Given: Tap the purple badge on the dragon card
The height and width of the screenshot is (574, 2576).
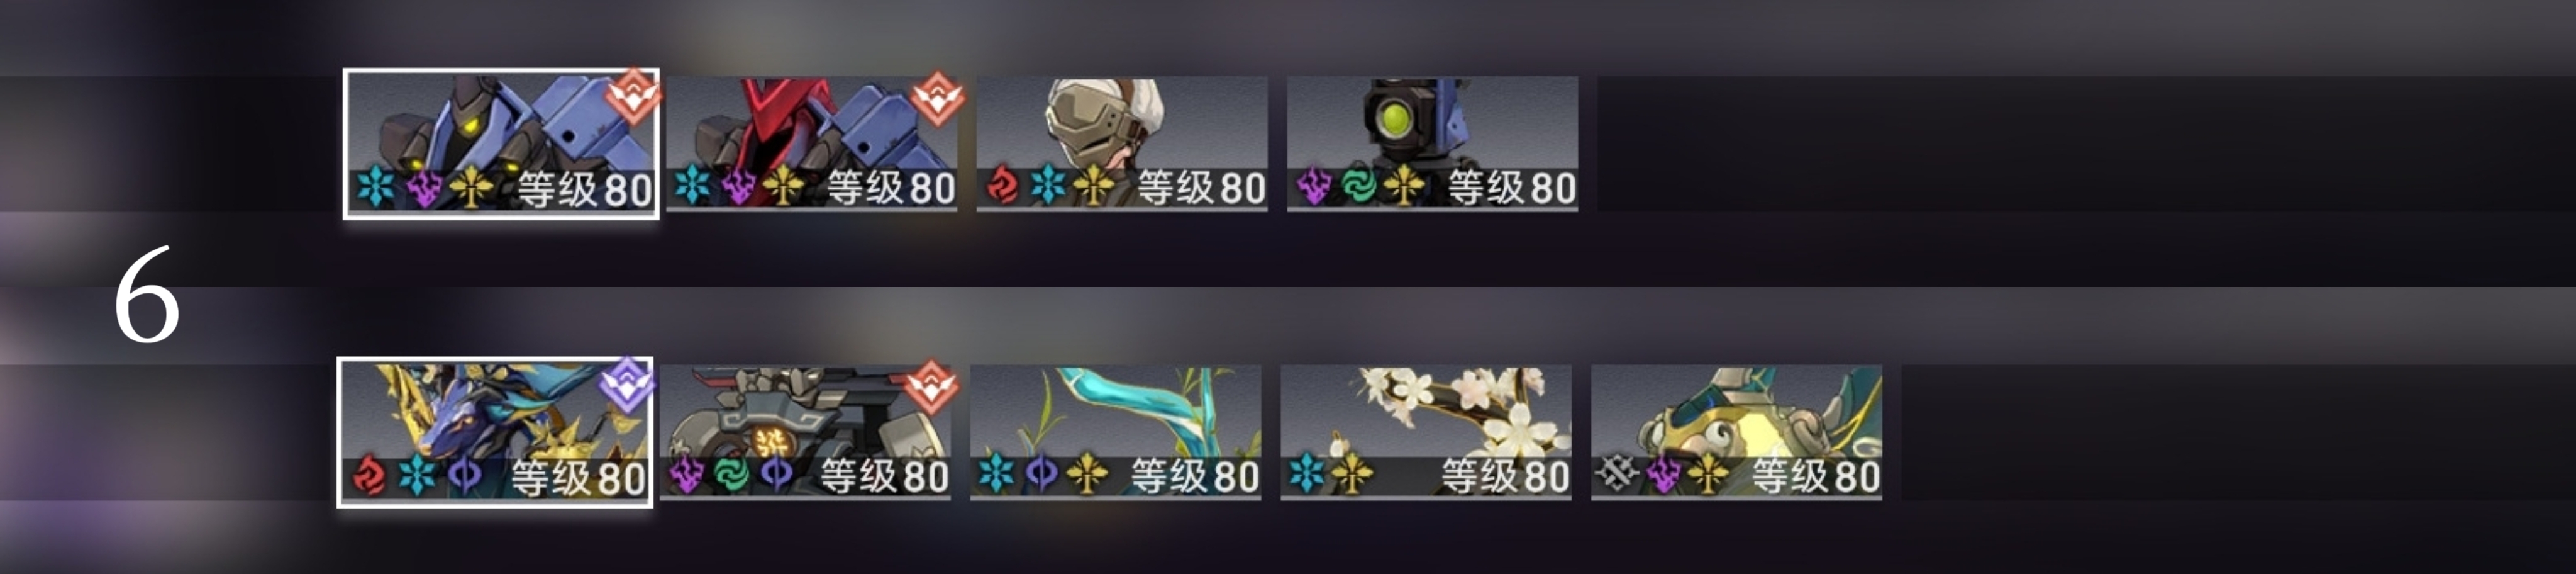Looking at the screenshot, I should (626, 384).
